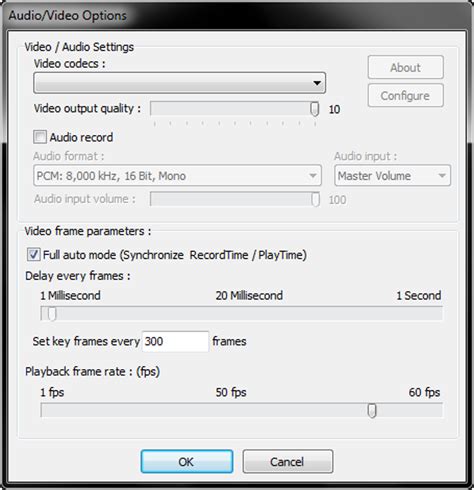The image size is (474, 490).
Task: Uncheck Full auto mode checkbox
Action: pos(33,255)
